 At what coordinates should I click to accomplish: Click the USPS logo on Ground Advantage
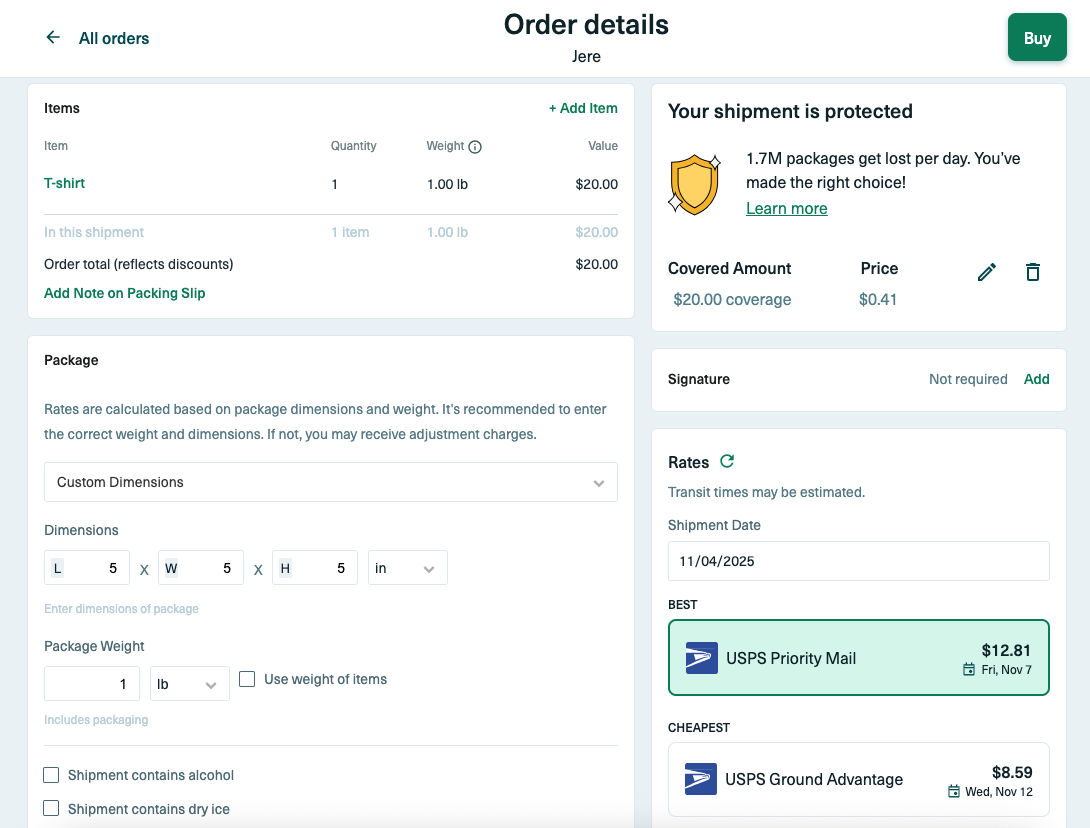701,779
